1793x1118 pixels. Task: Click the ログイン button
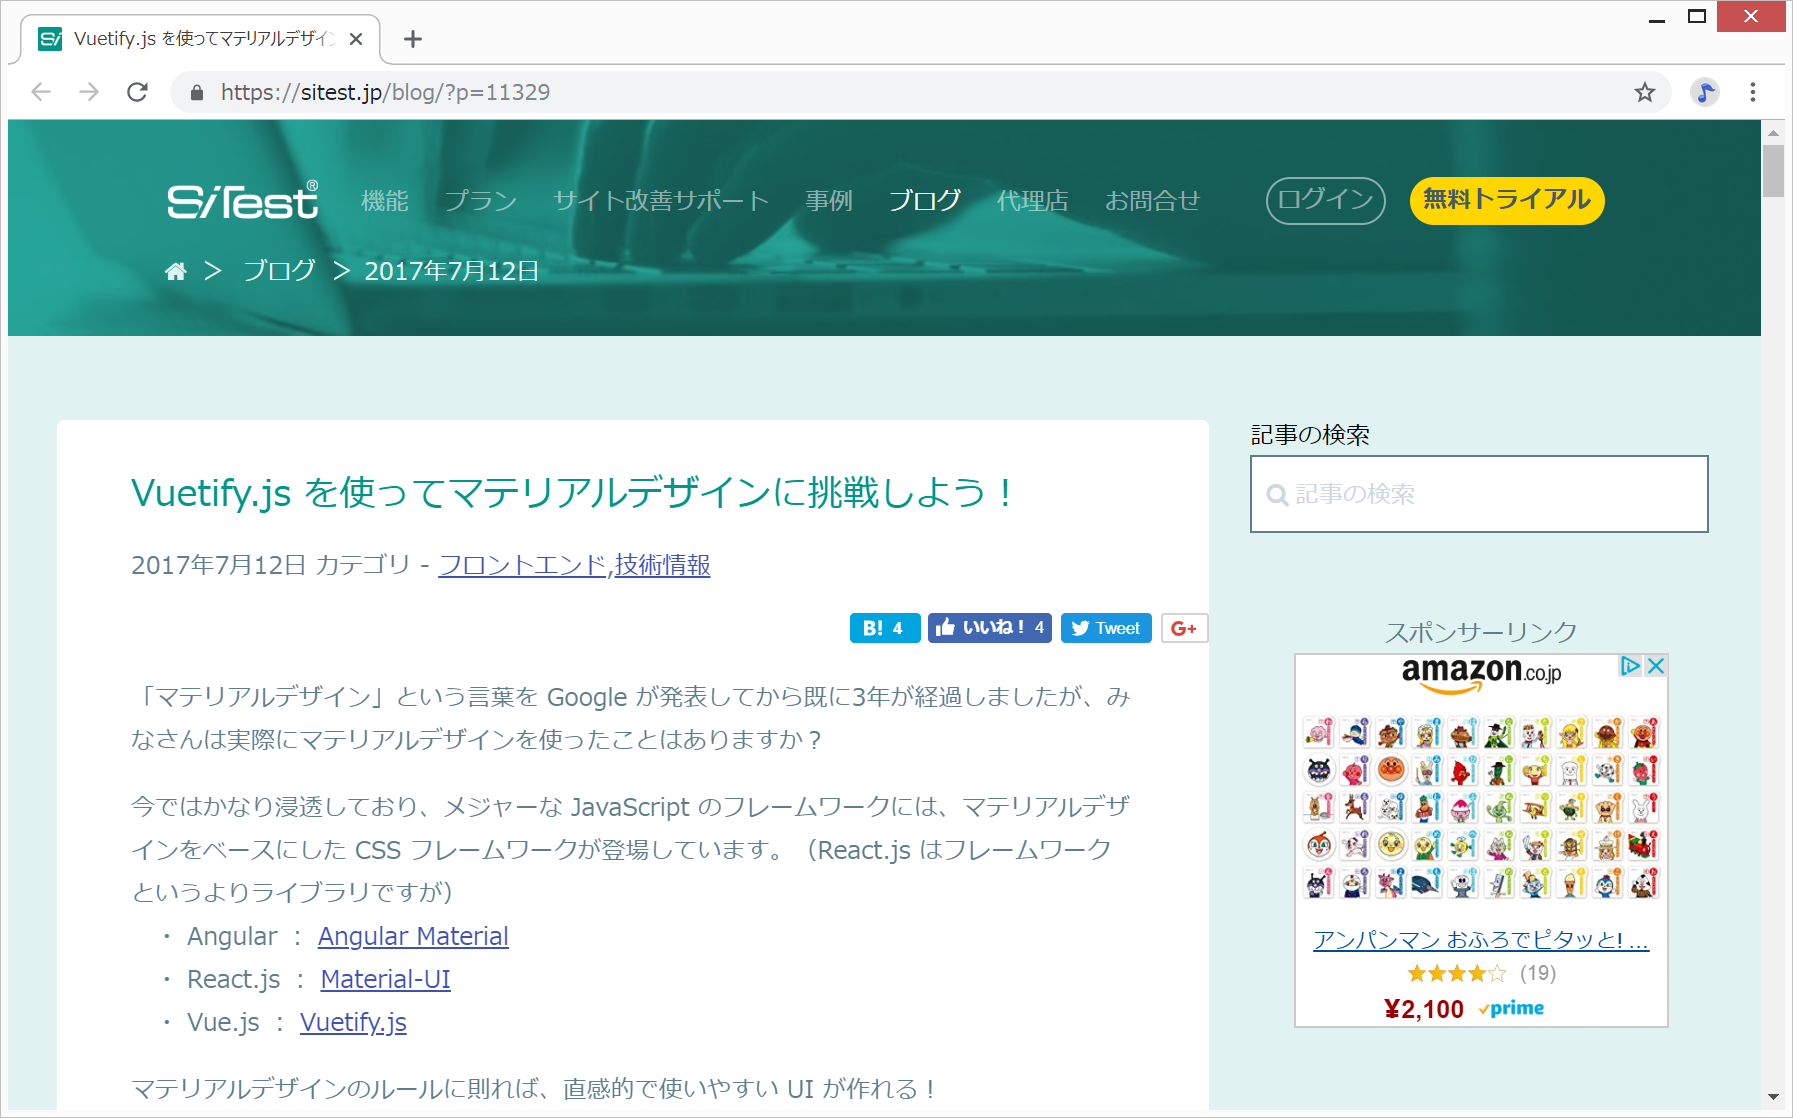[x=1325, y=201]
